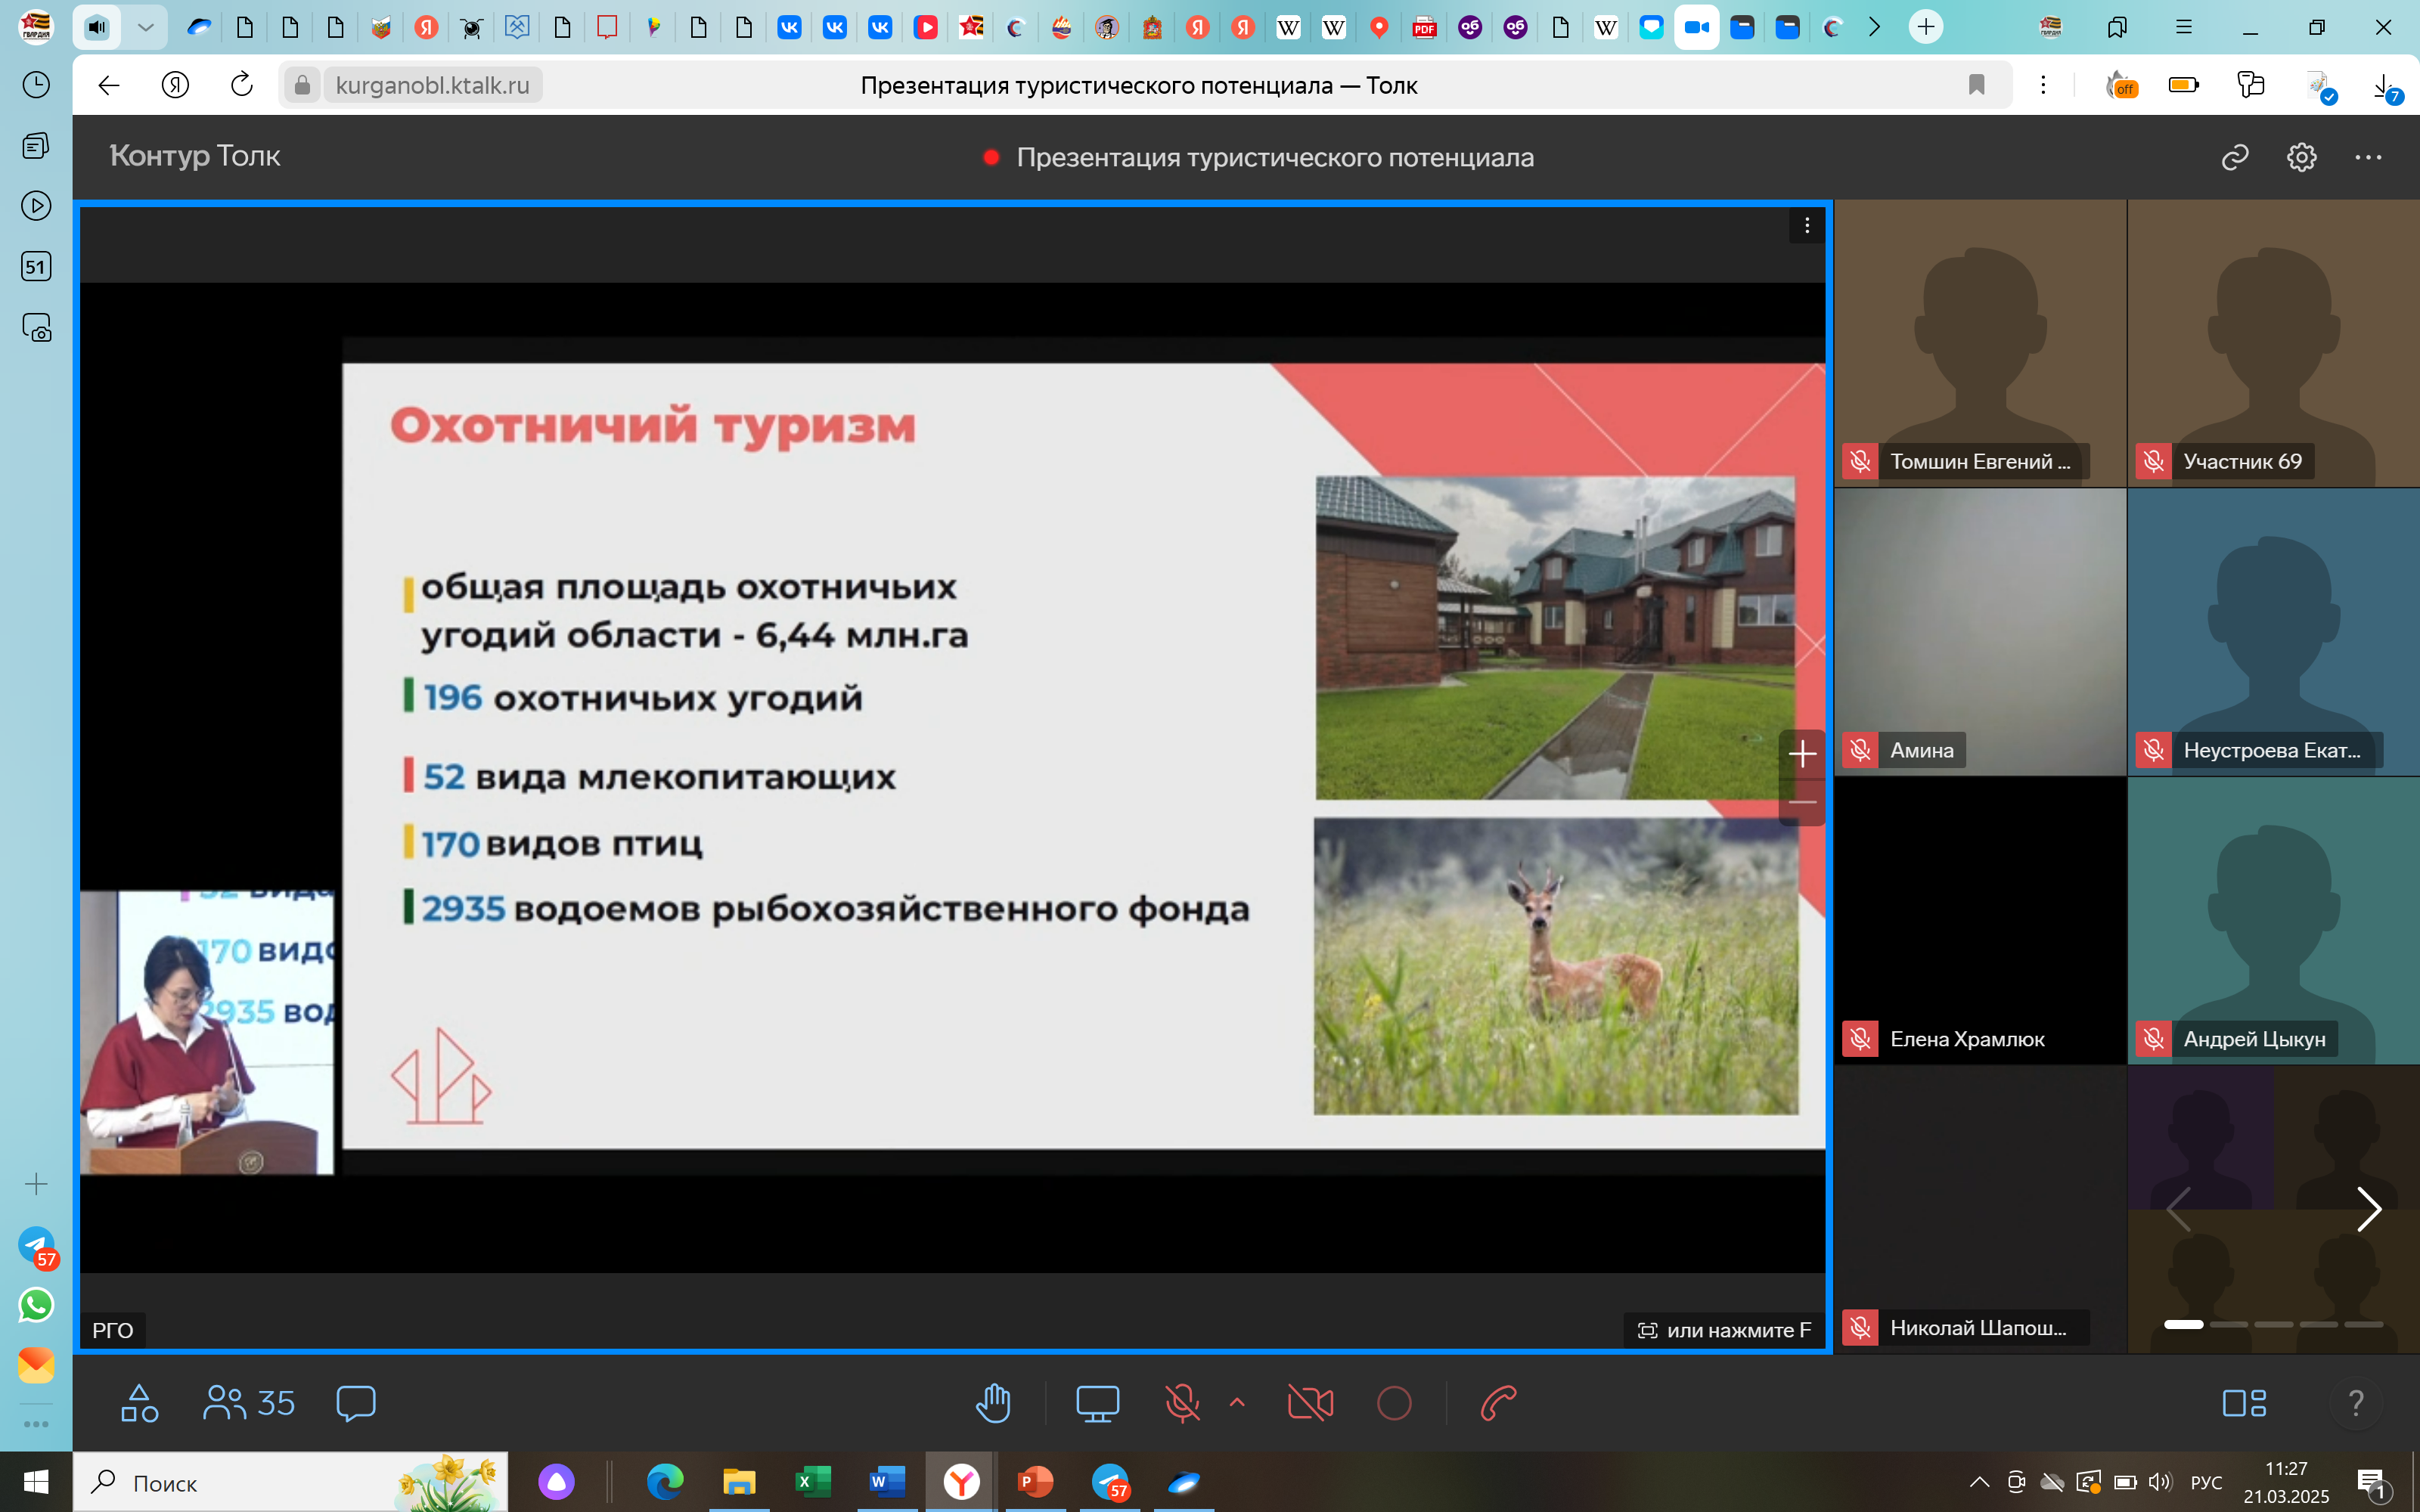The image size is (2420, 1512).
Task: Switch to the Word taskbar app
Action: coord(886,1482)
